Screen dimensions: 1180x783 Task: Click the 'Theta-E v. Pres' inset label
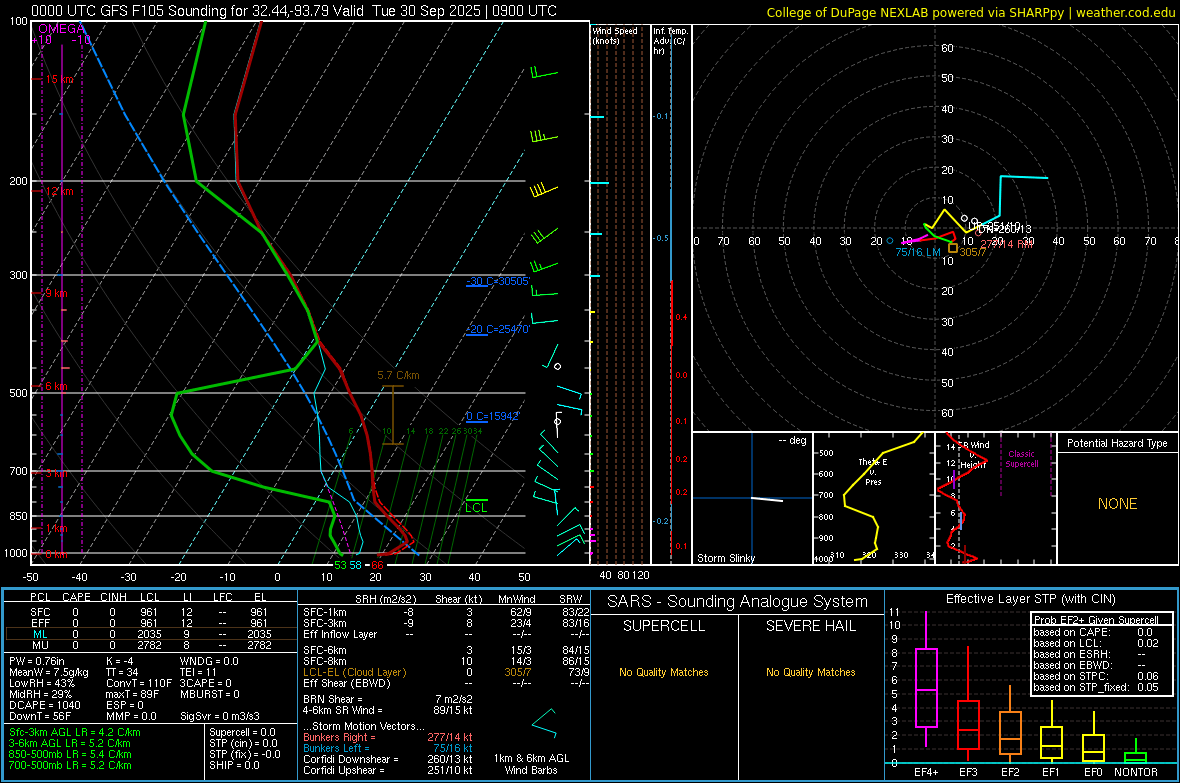[x=873, y=471]
